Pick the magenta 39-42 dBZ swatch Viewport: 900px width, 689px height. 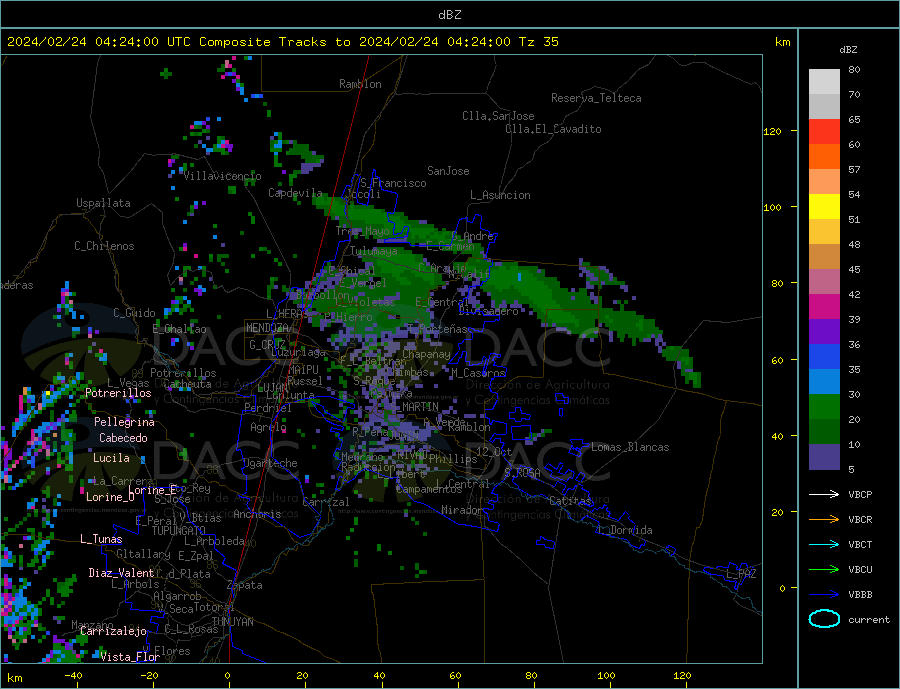pyautogui.click(x=824, y=307)
